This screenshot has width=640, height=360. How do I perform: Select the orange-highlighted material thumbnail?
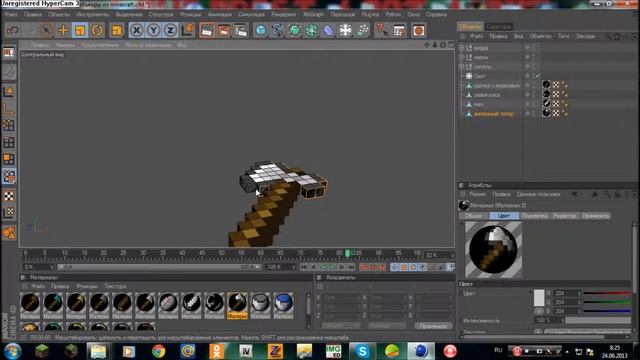point(237,305)
